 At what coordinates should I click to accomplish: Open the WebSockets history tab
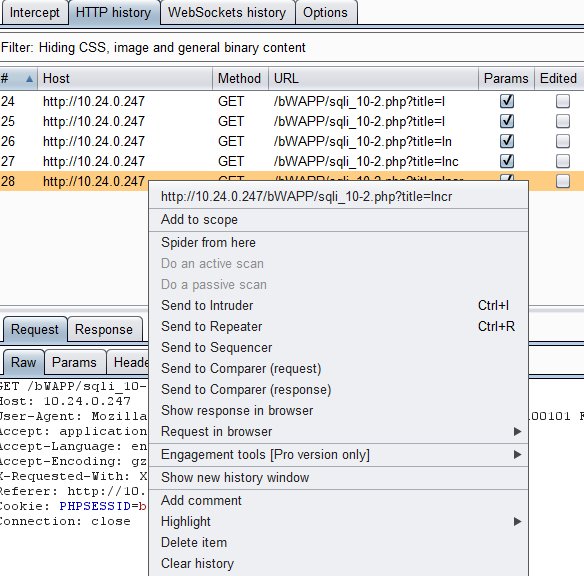point(227,12)
